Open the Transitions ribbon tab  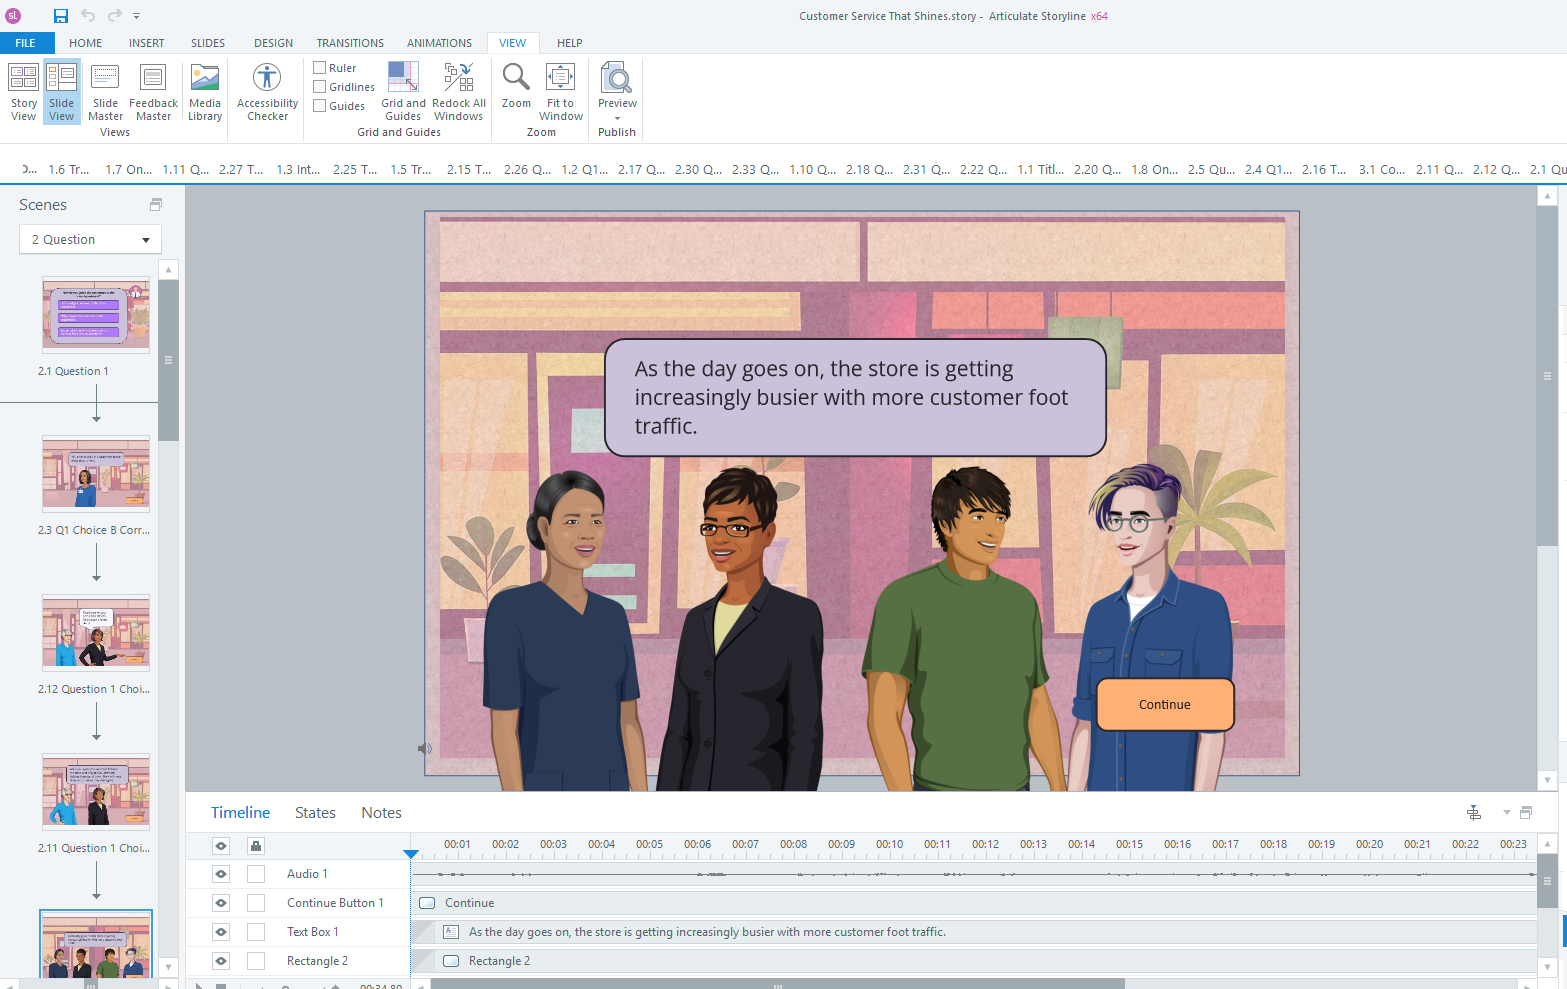pyautogui.click(x=350, y=43)
